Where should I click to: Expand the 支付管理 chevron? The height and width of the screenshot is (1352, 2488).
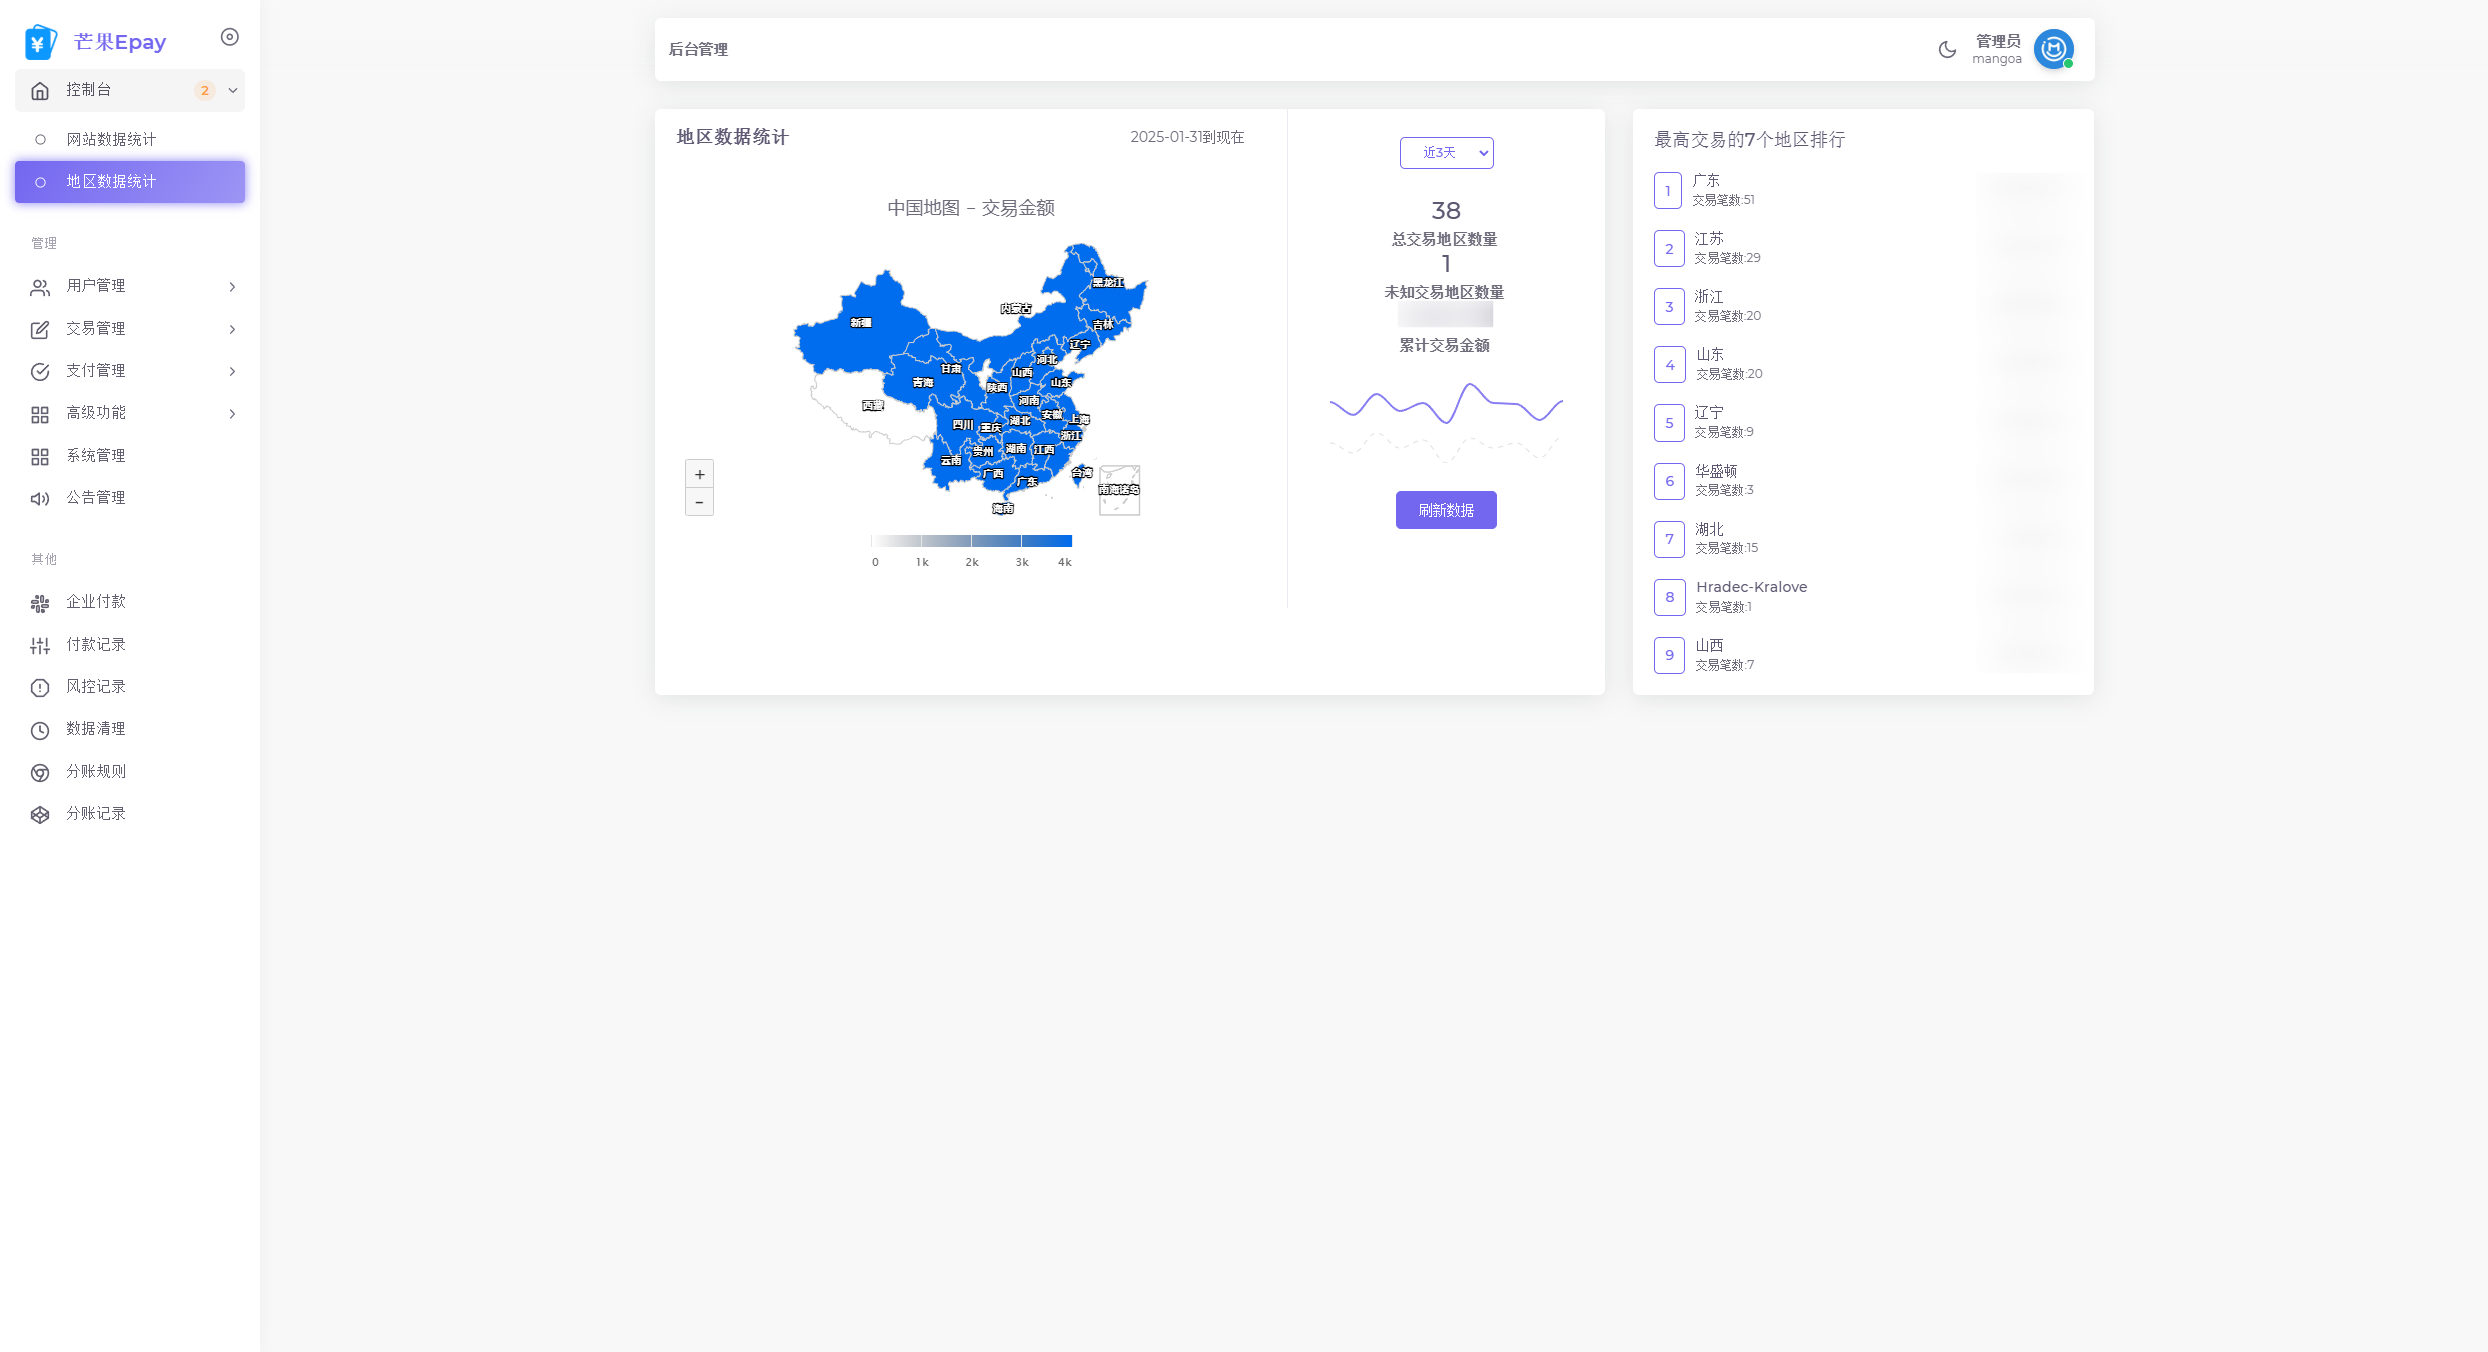click(x=233, y=371)
